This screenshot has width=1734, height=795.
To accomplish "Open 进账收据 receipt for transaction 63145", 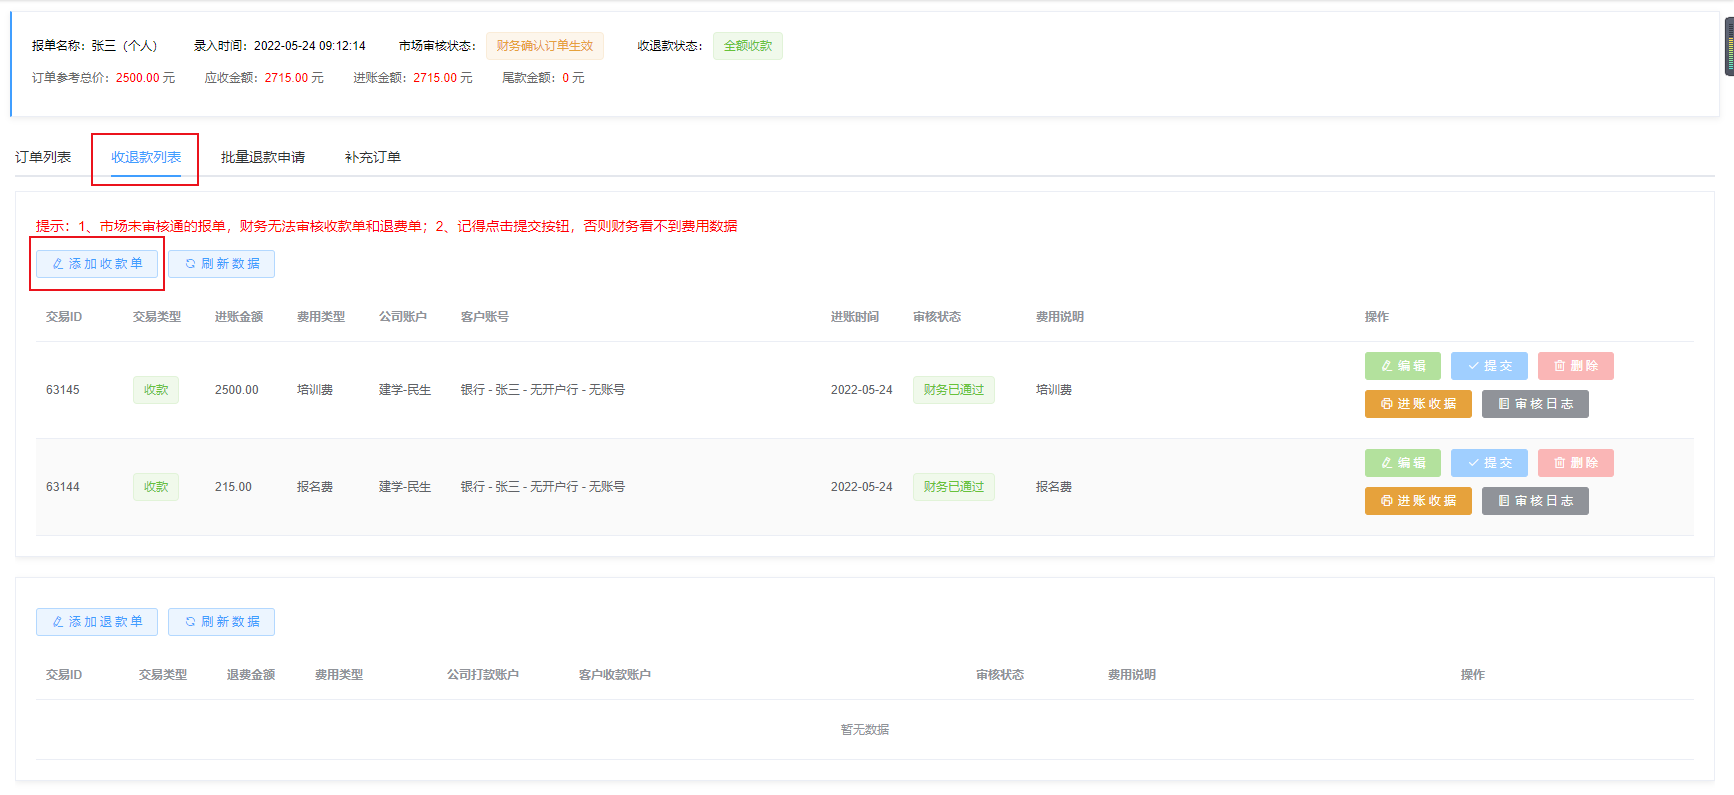I will (x=1417, y=404).
